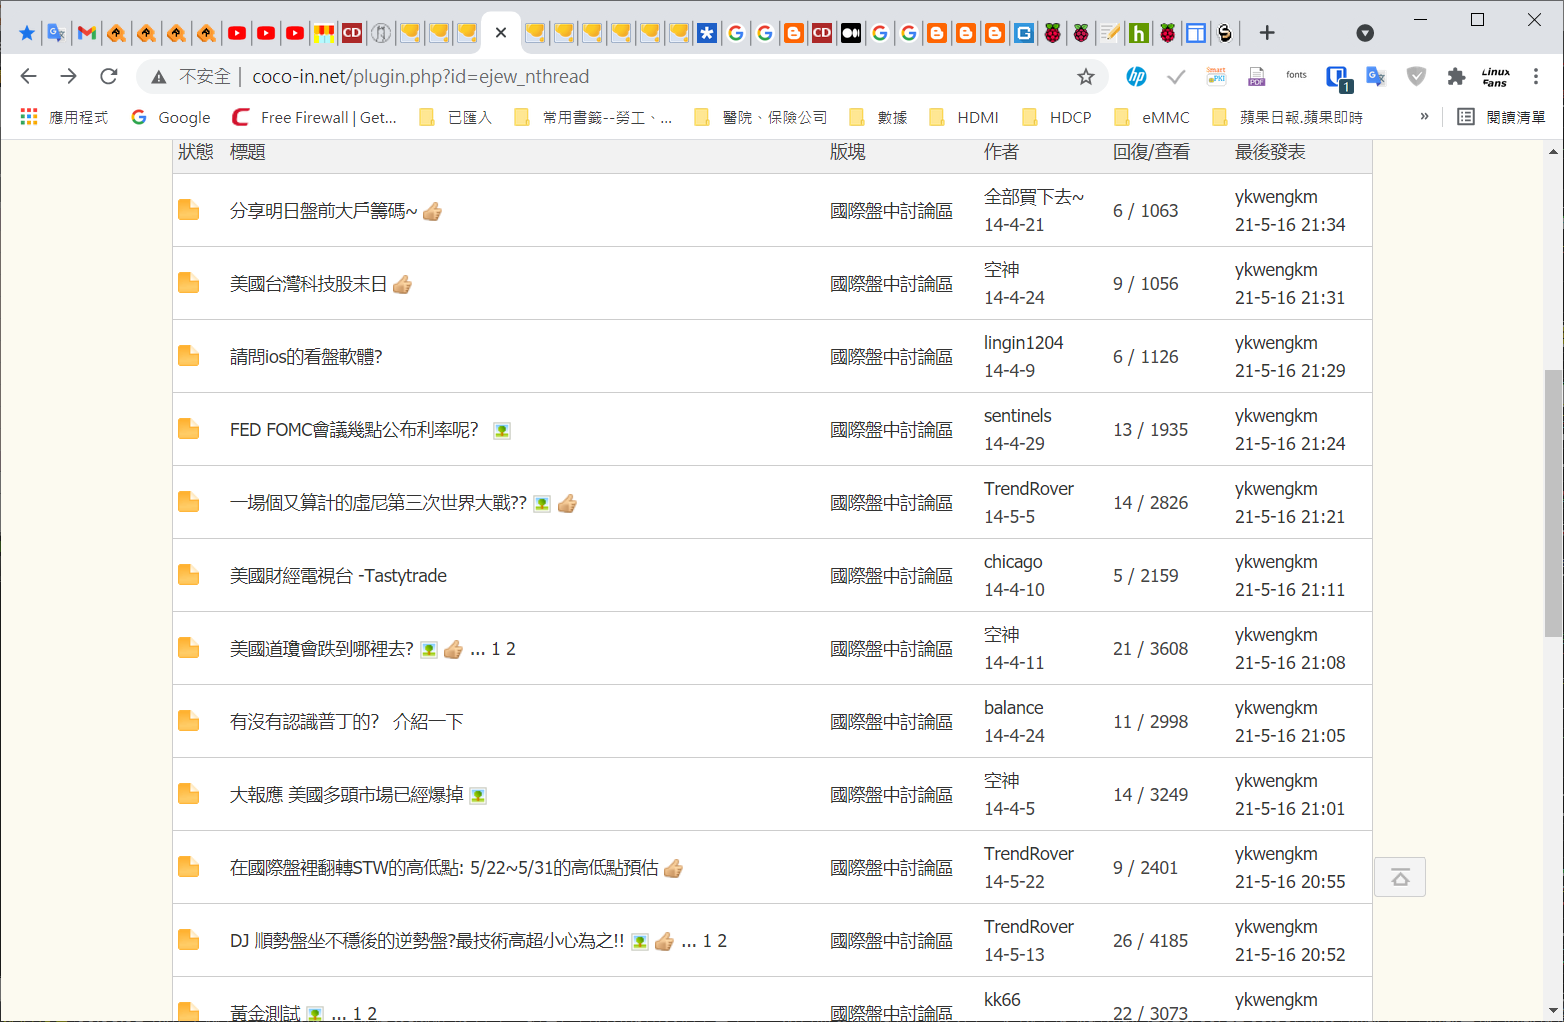Switch to the notepad pencil icon tab
Screen dimensions: 1564x1022
click(1110, 33)
